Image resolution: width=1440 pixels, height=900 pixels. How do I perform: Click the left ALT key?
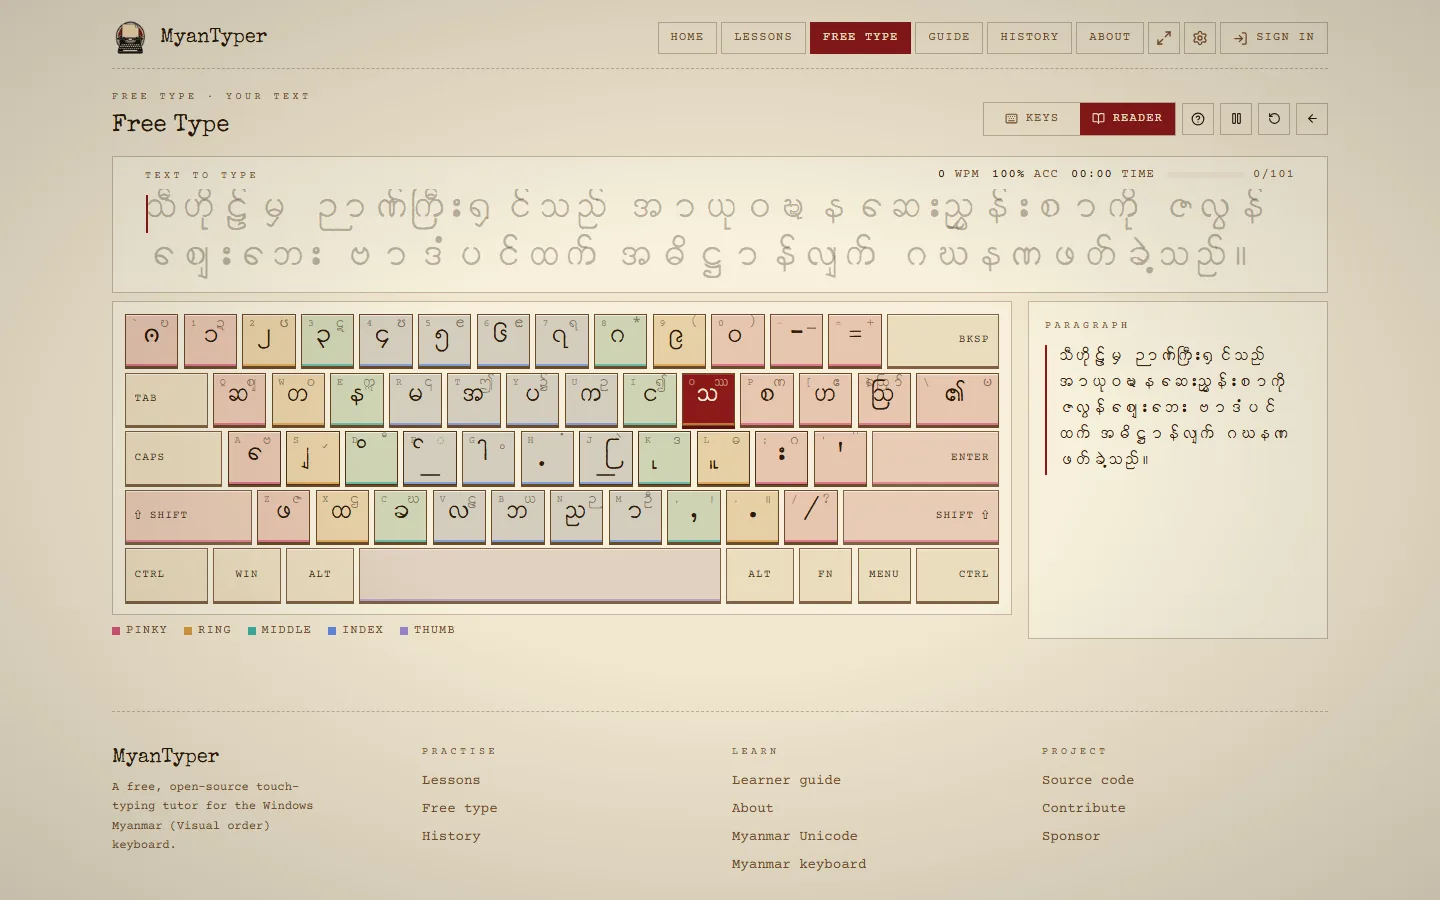(320, 575)
